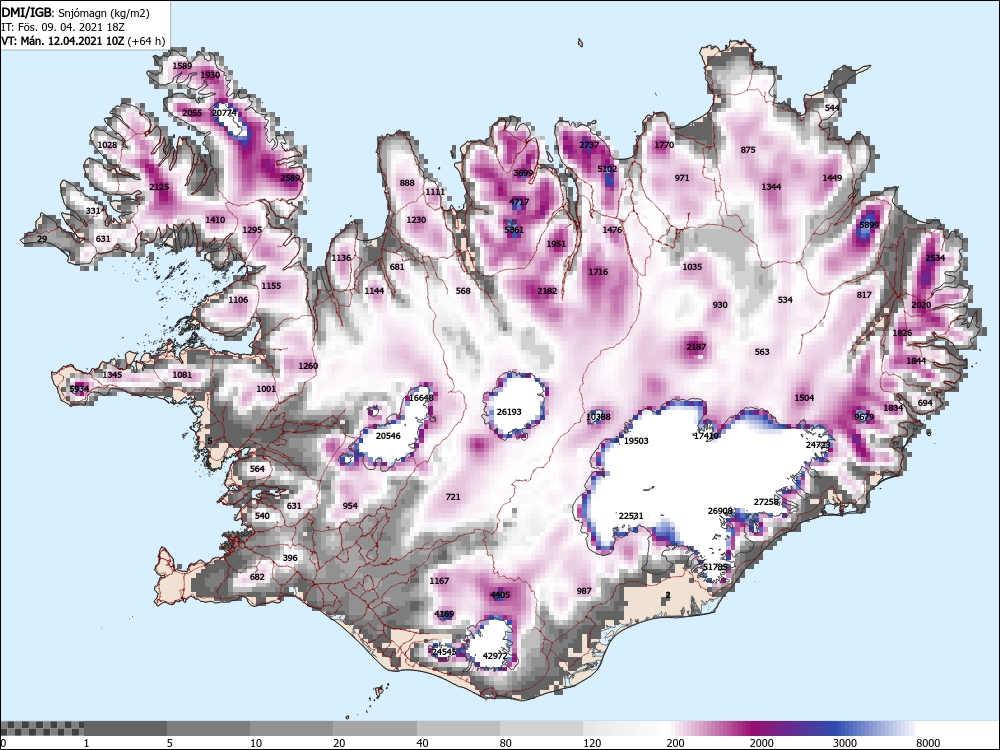Click the 2187 value in the interior
Screen dimensions: 1000x750
pos(696,347)
